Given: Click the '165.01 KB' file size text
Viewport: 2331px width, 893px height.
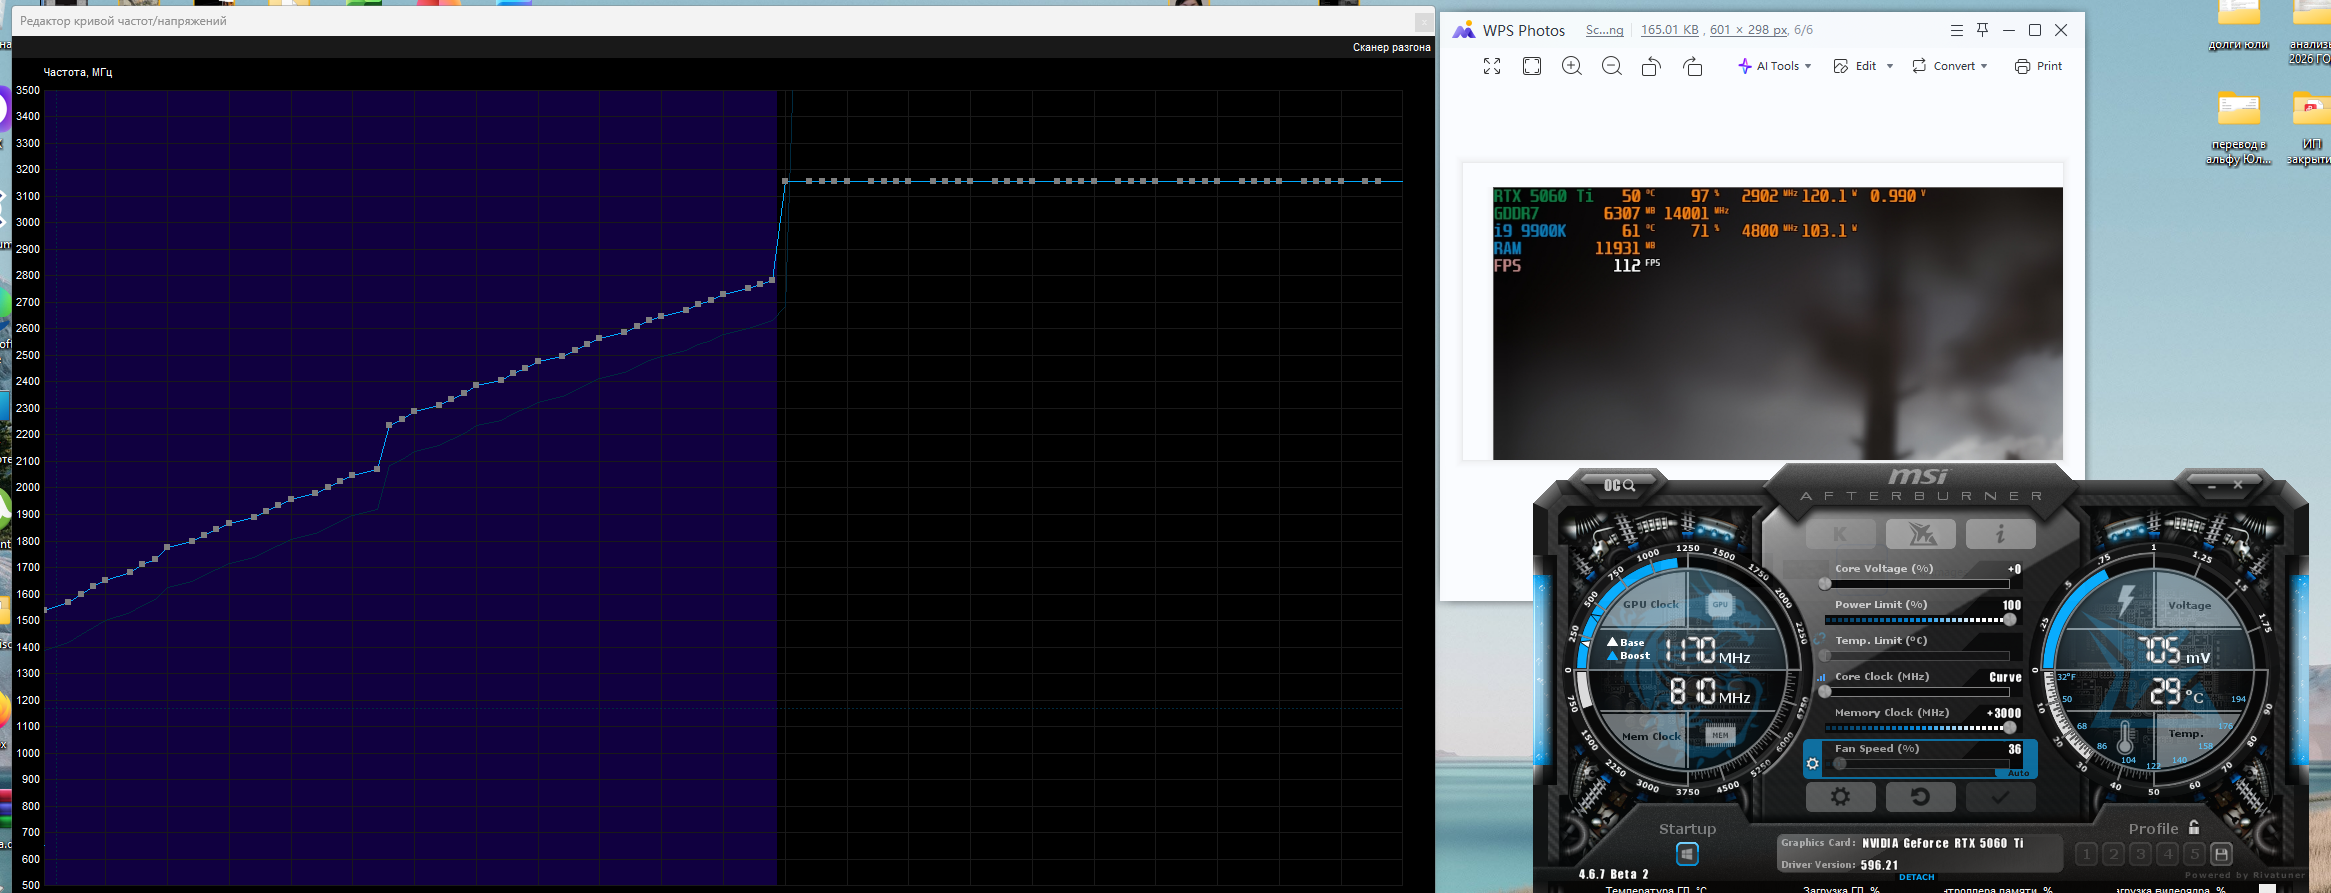Looking at the screenshot, I should point(1669,30).
